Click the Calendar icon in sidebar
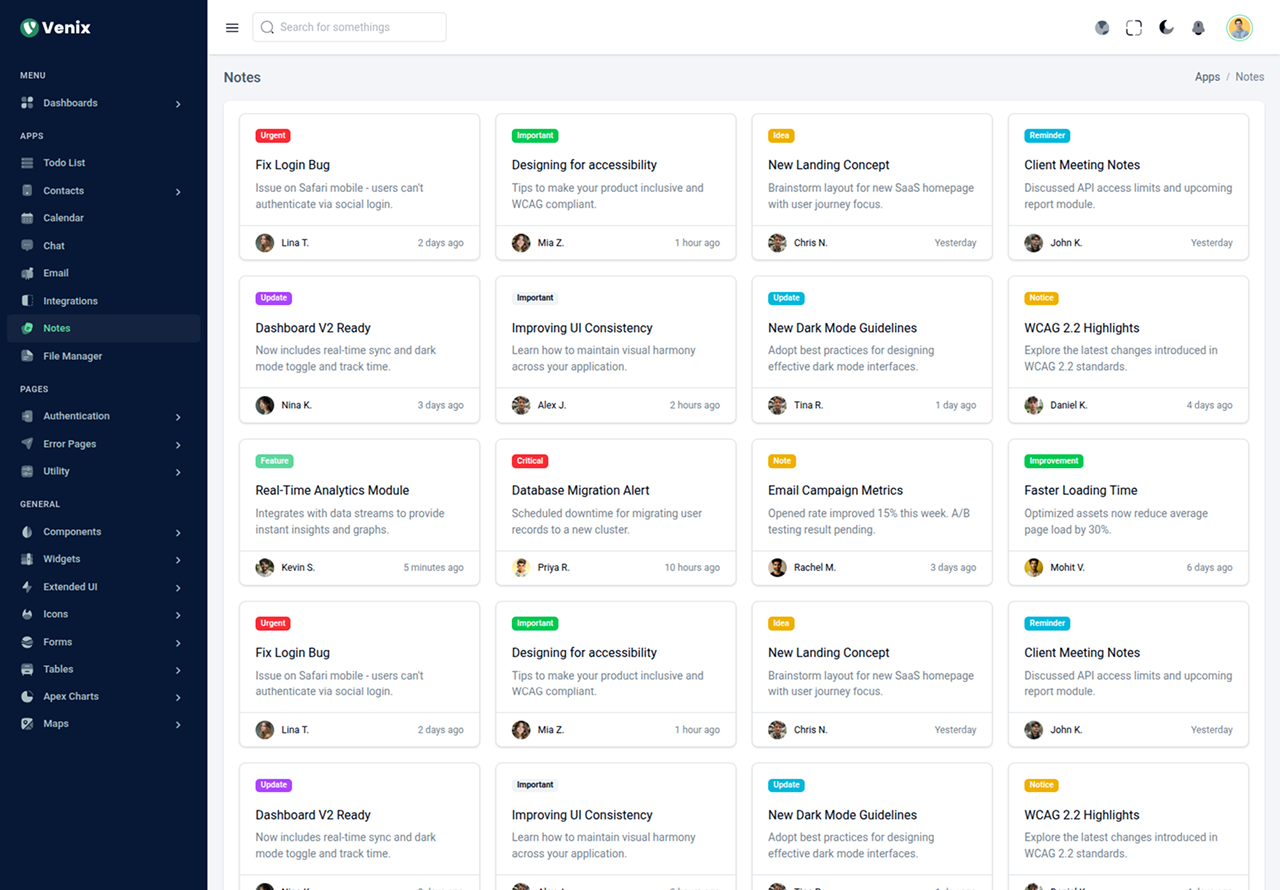1280x890 pixels. pyautogui.click(x=27, y=218)
